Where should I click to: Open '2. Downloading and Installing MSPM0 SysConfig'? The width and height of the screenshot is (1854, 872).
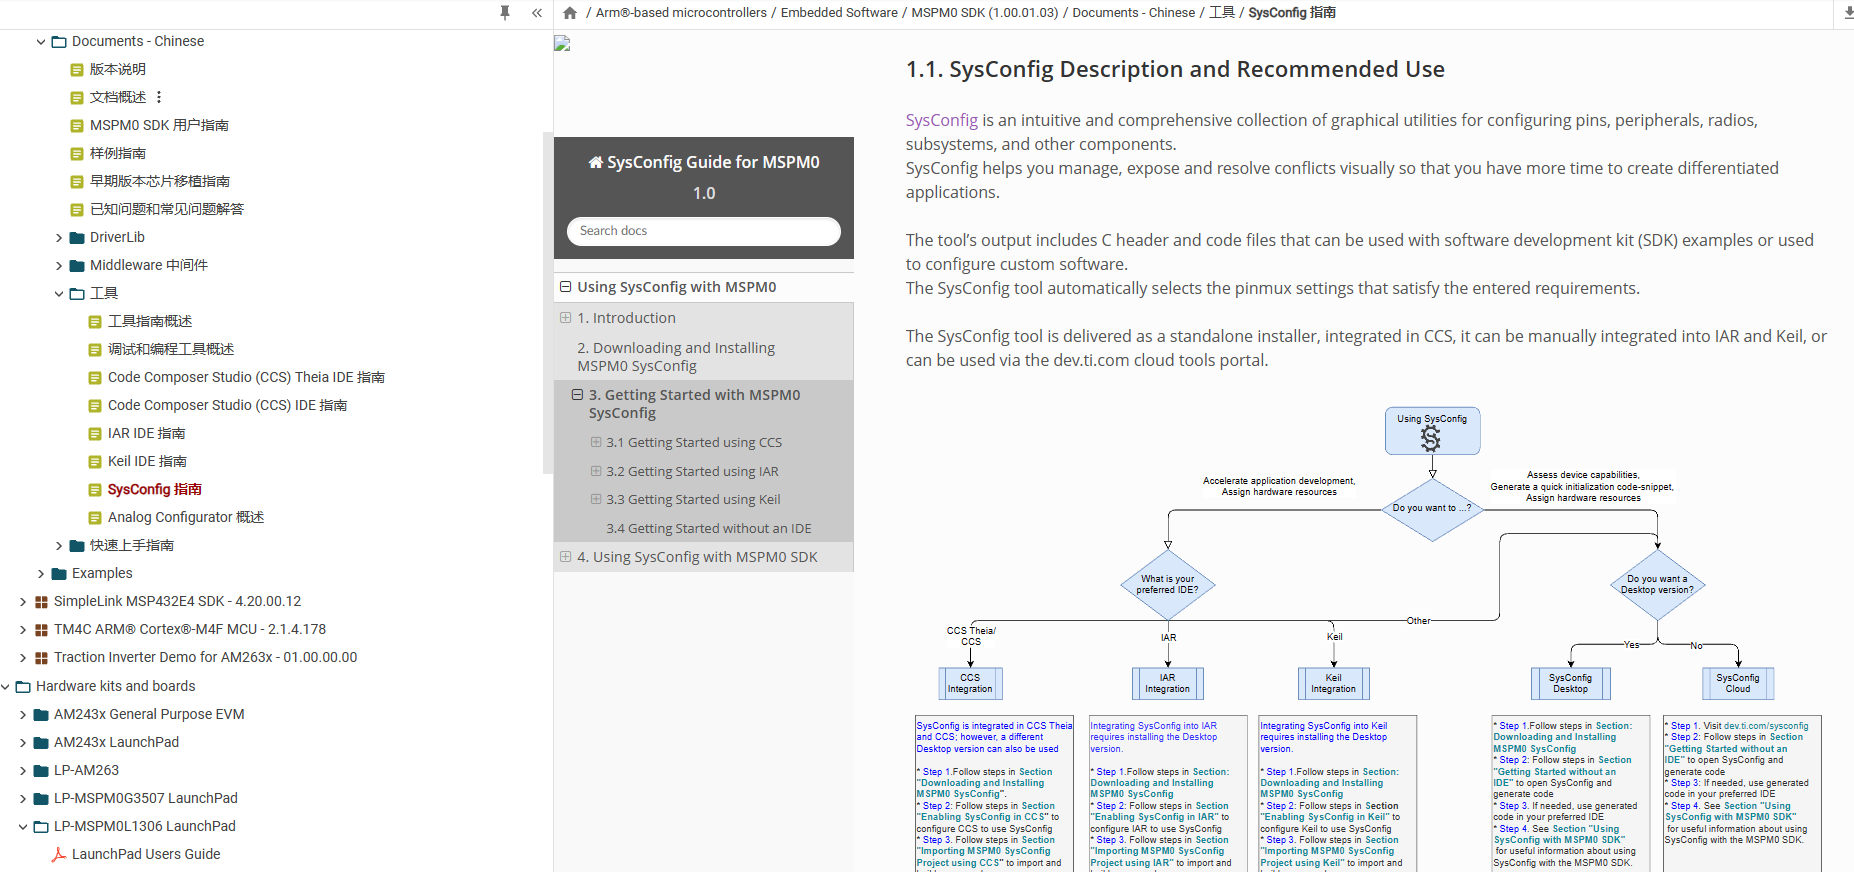point(676,357)
